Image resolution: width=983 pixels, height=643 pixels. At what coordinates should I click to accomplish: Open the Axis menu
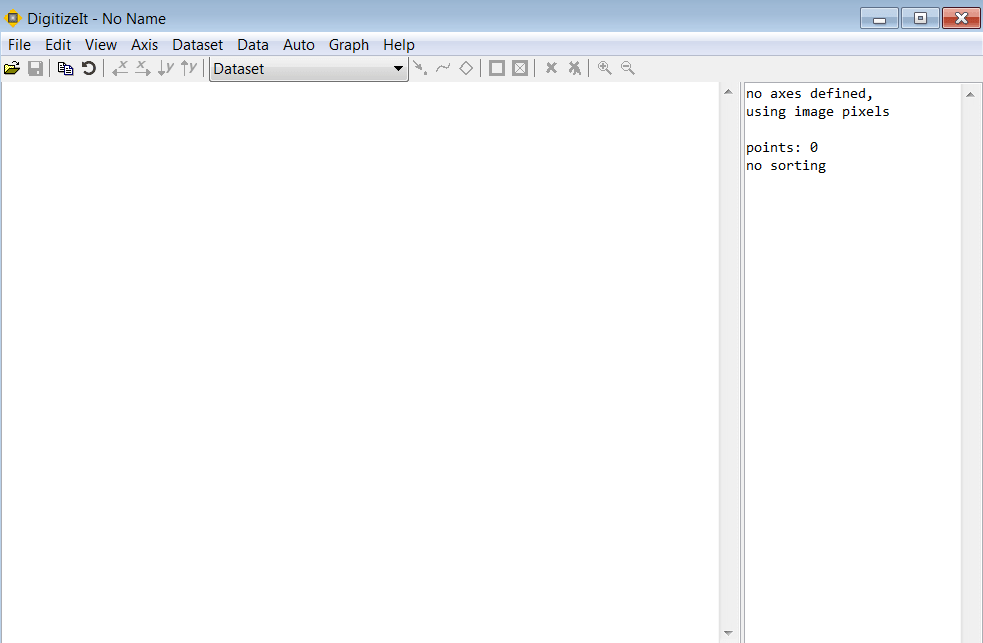(x=144, y=45)
